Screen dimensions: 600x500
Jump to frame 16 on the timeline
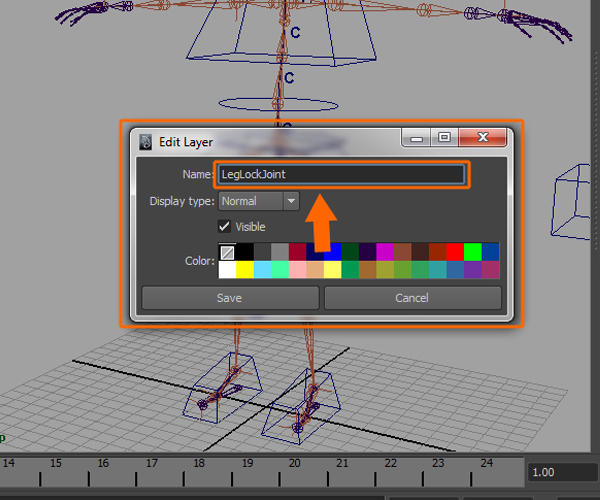click(x=103, y=463)
